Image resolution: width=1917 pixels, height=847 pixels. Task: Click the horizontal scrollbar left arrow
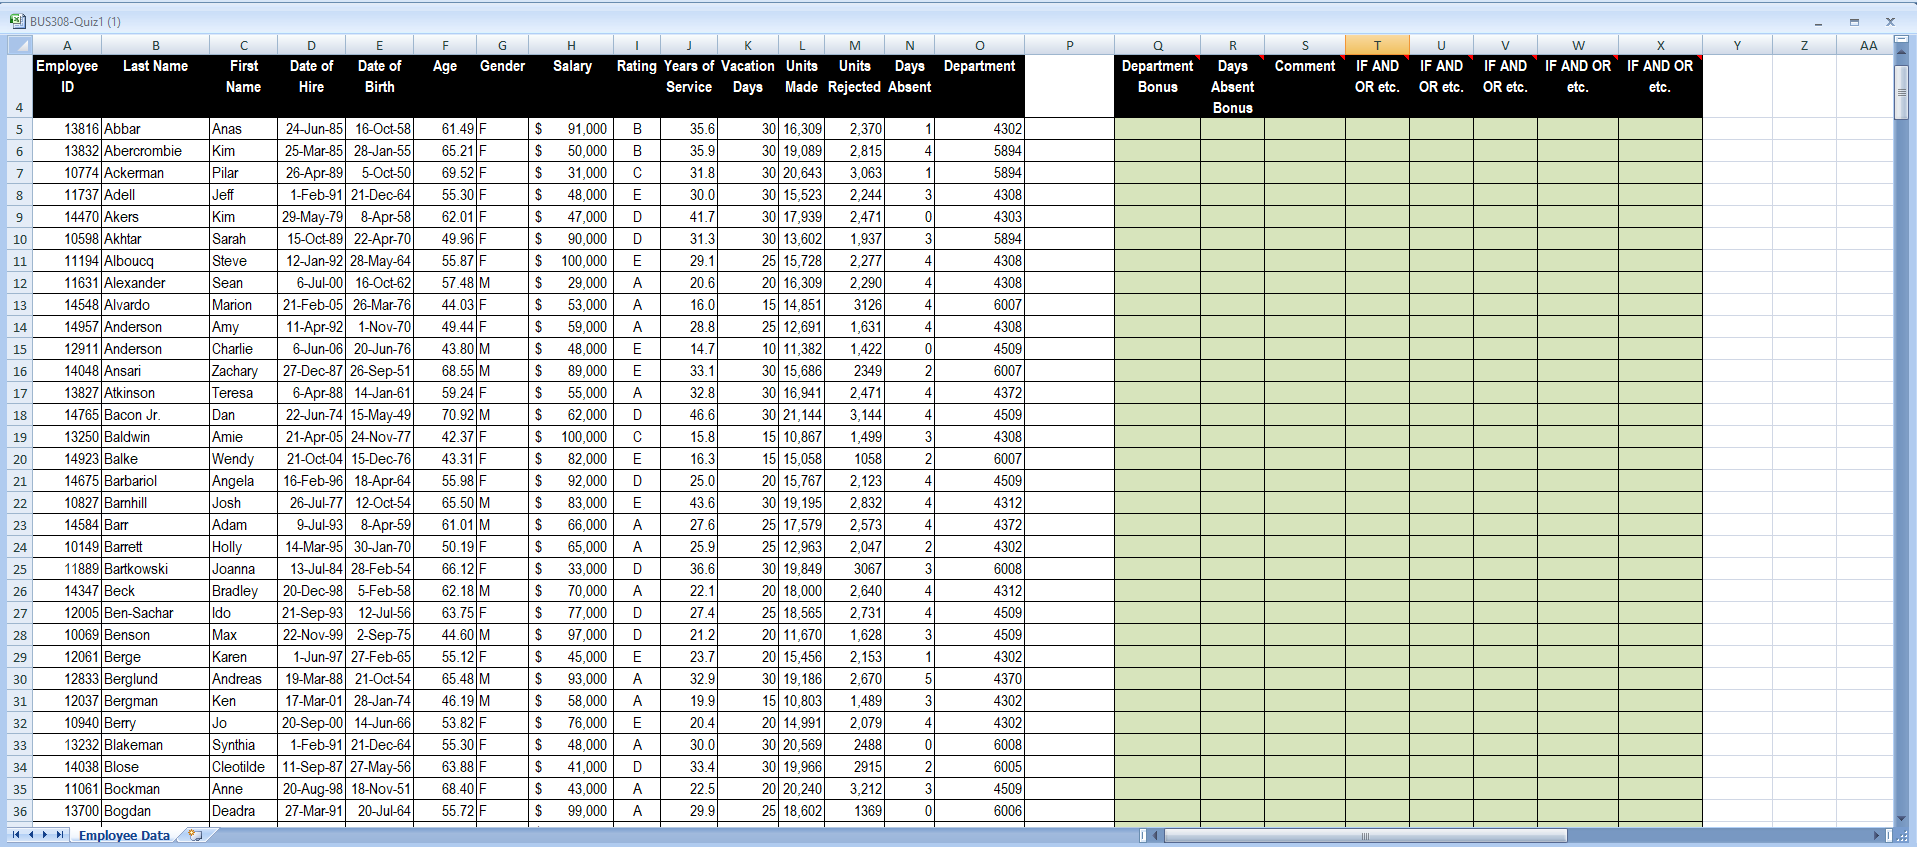[x=1156, y=835]
